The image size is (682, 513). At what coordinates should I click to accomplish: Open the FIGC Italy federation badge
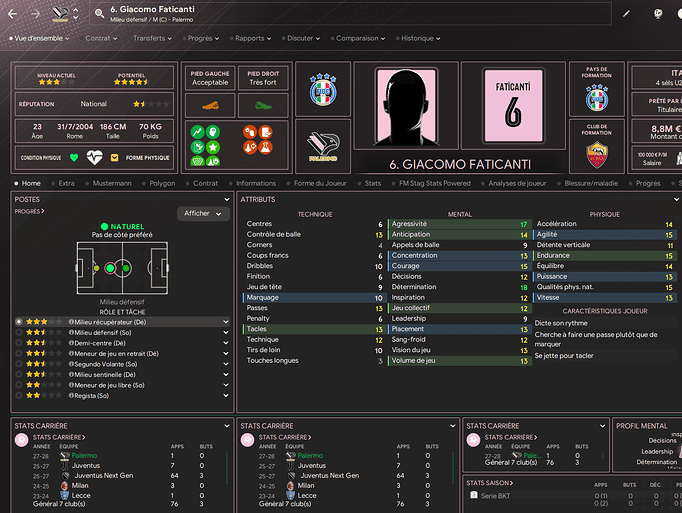pyautogui.click(x=323, y=90)
